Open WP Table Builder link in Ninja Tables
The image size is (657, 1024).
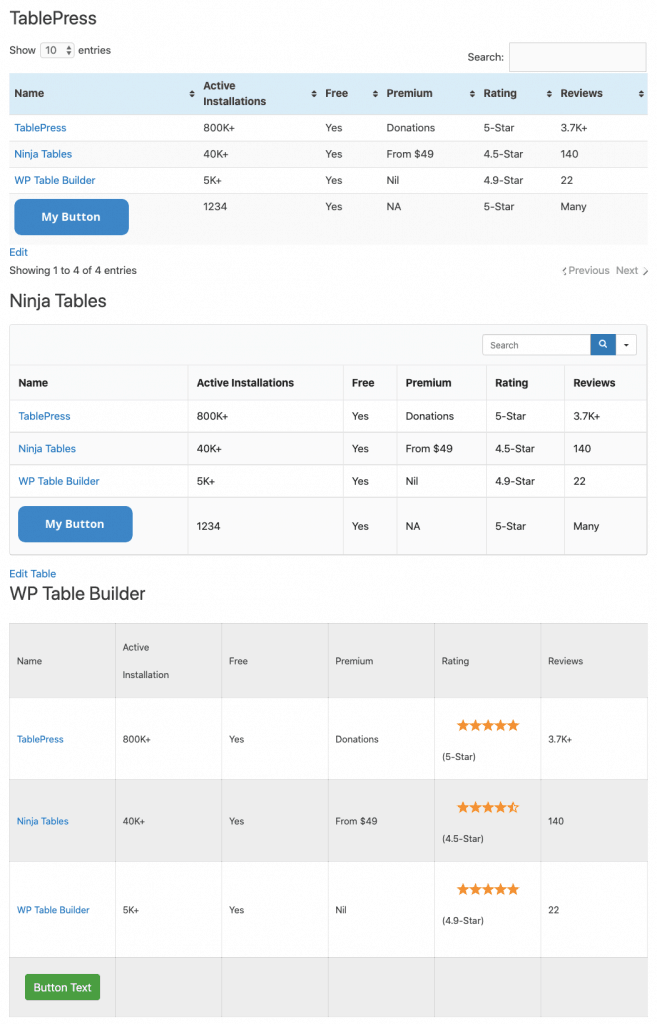pos(59,481)
